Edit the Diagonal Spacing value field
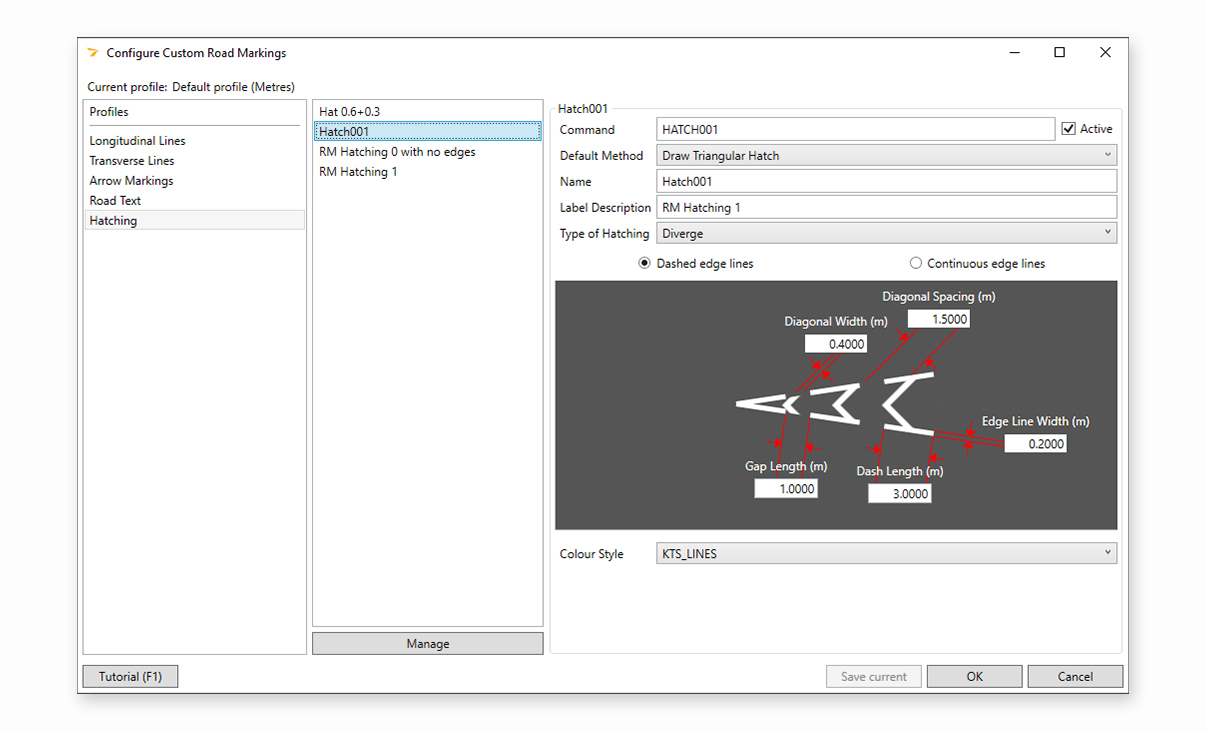 [x=936, y=318]
